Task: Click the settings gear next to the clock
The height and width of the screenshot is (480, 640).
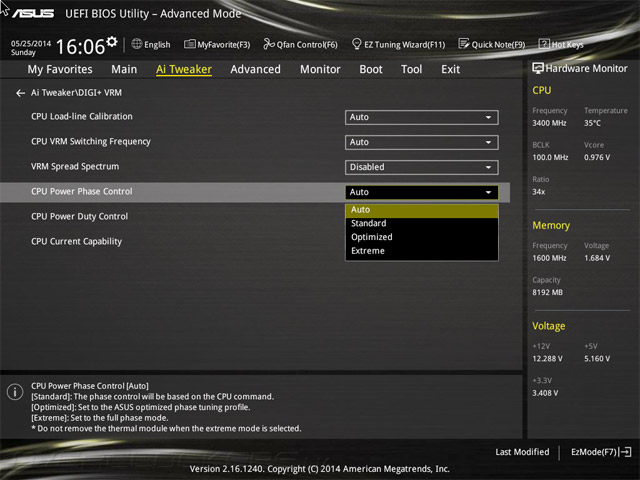Action: pos(111,42)
